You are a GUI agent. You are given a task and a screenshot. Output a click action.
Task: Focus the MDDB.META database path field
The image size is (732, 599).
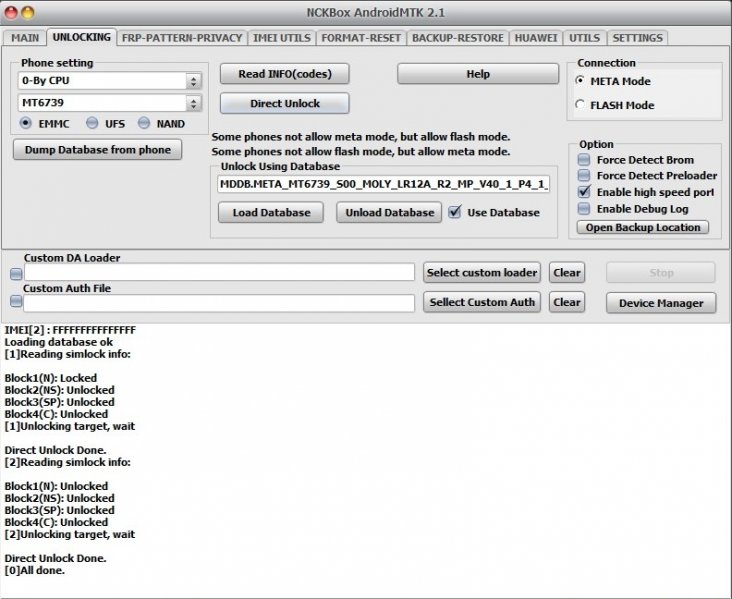[383, 184]
